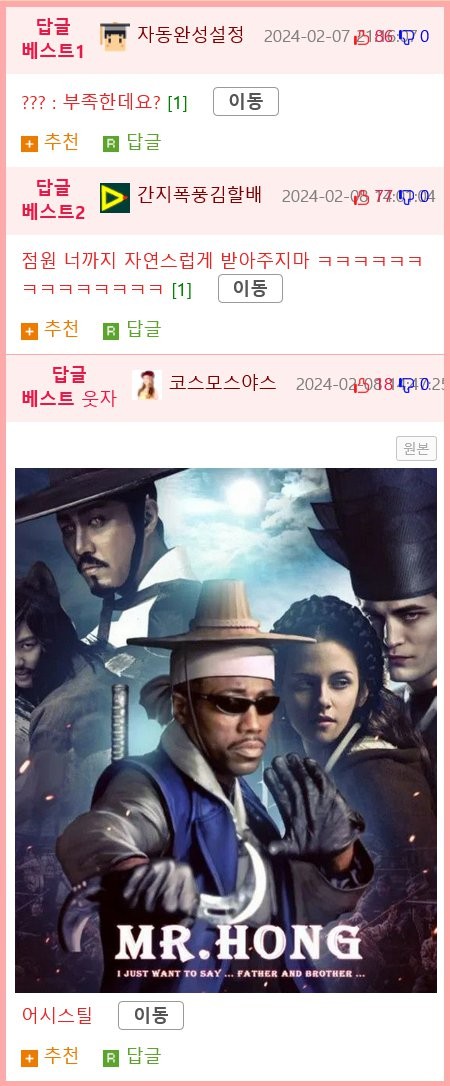This screenshot has height=1086, width=450.
Task: Recommend the 부족한데요 comment with 추천
Action: tap(50, 143)
